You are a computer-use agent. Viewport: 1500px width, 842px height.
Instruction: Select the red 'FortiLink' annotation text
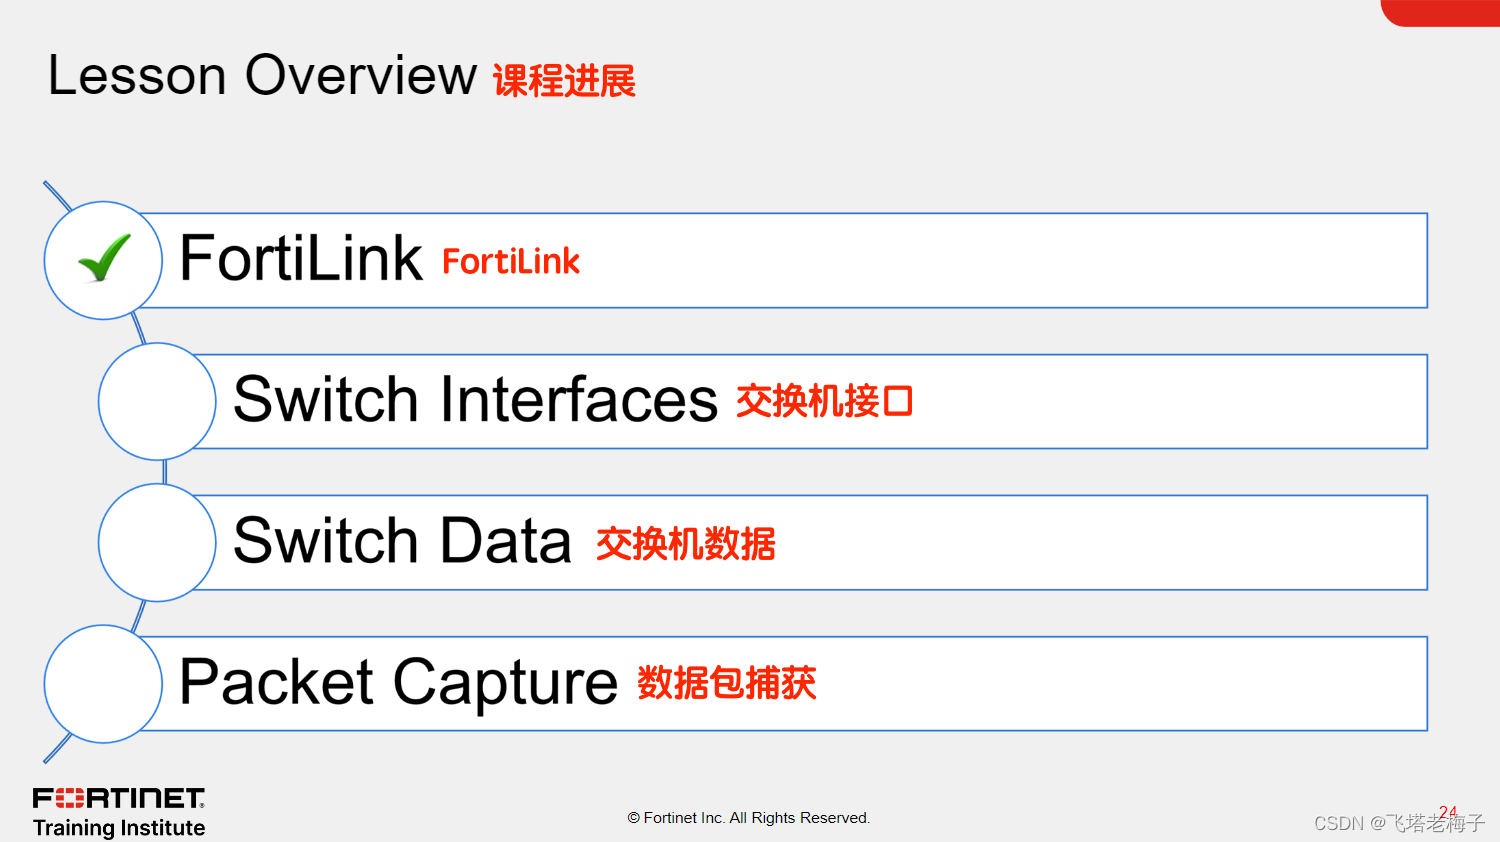point(511,261)
